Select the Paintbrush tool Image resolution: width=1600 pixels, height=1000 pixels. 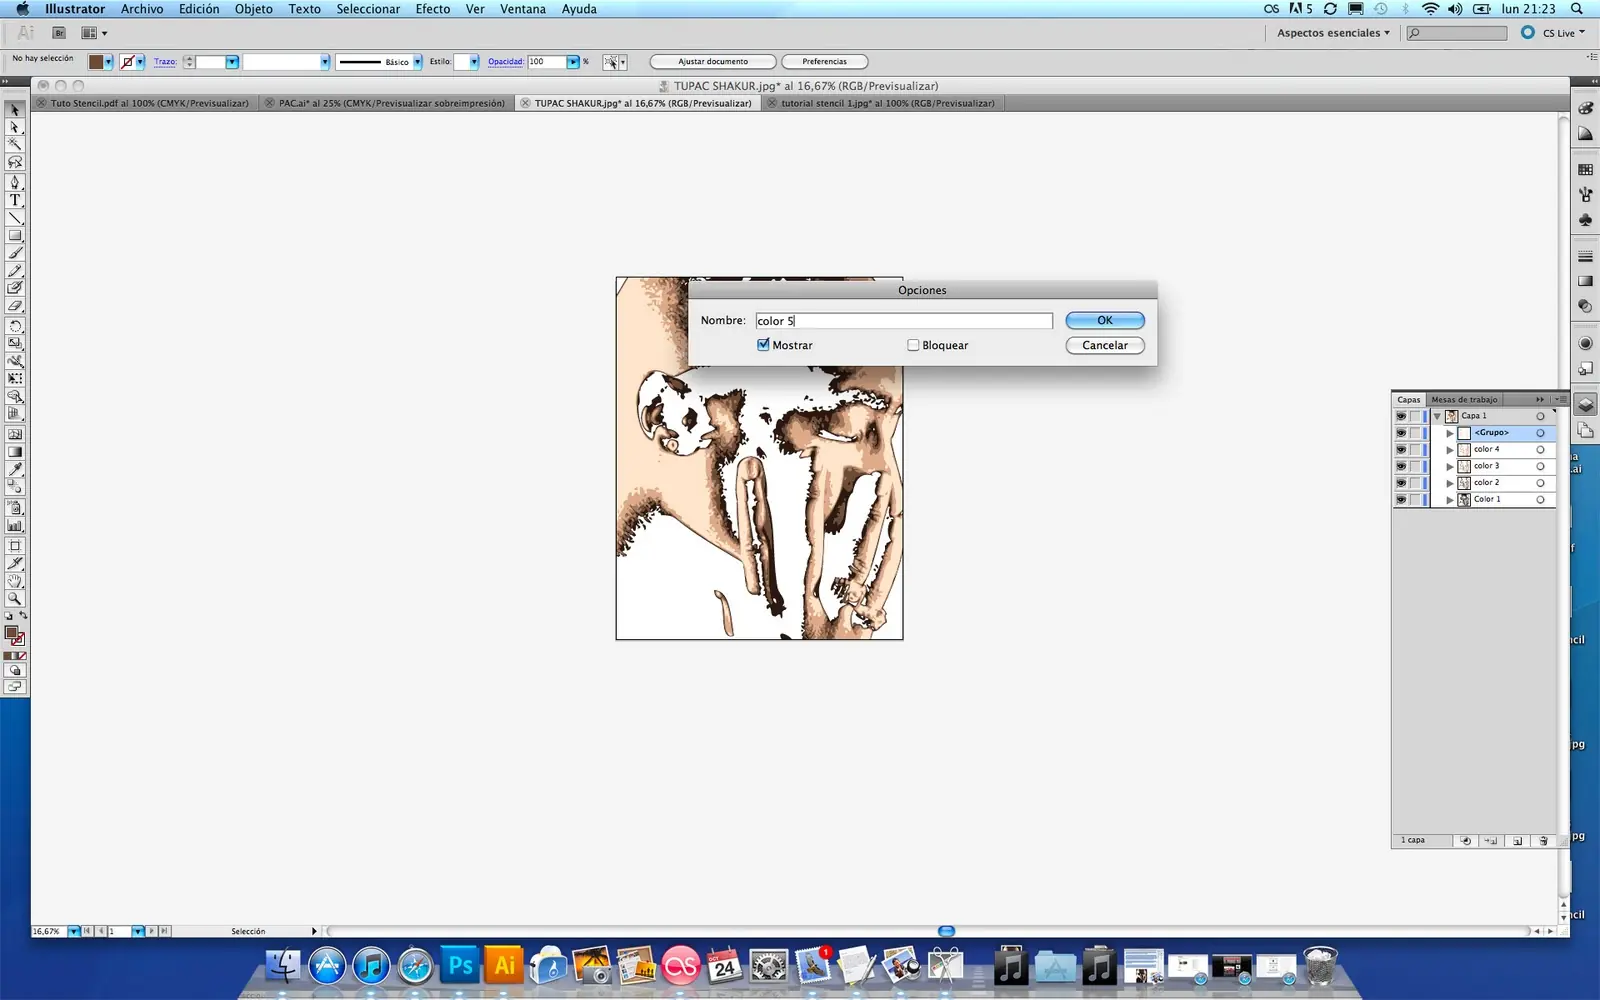(15, 253)
